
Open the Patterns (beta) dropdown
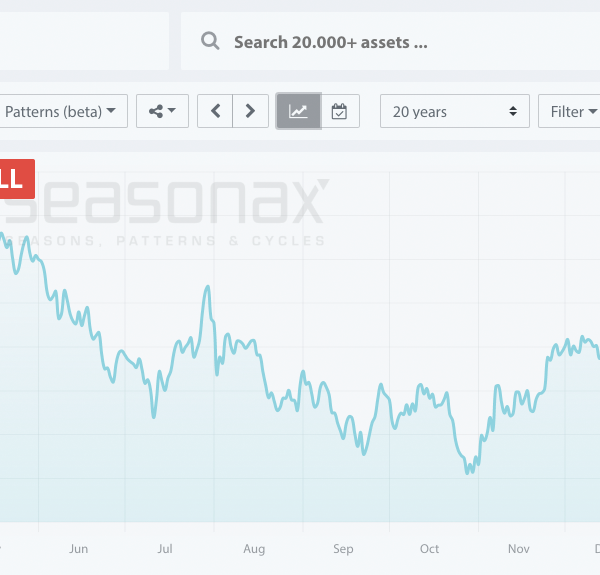[x=63, y=111]
